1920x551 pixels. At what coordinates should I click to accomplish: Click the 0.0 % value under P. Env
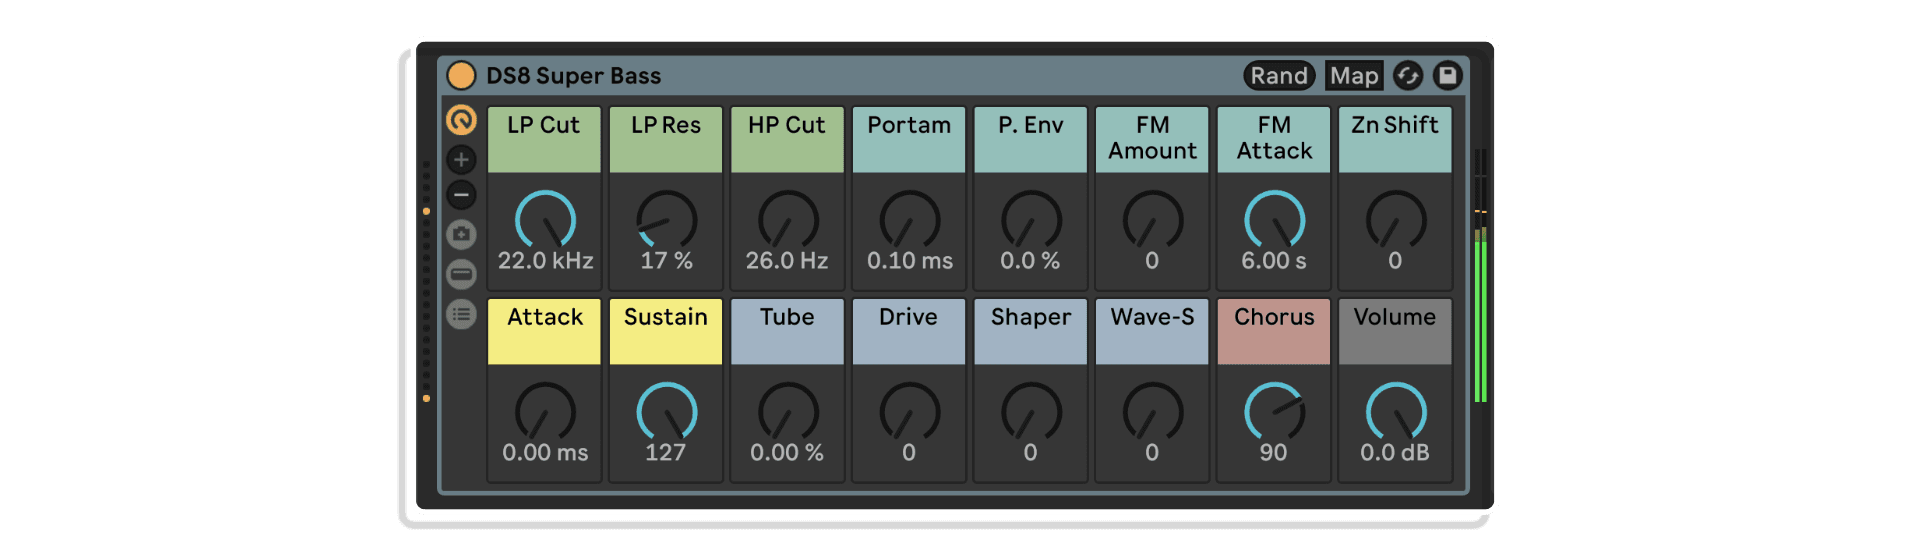1030,261
